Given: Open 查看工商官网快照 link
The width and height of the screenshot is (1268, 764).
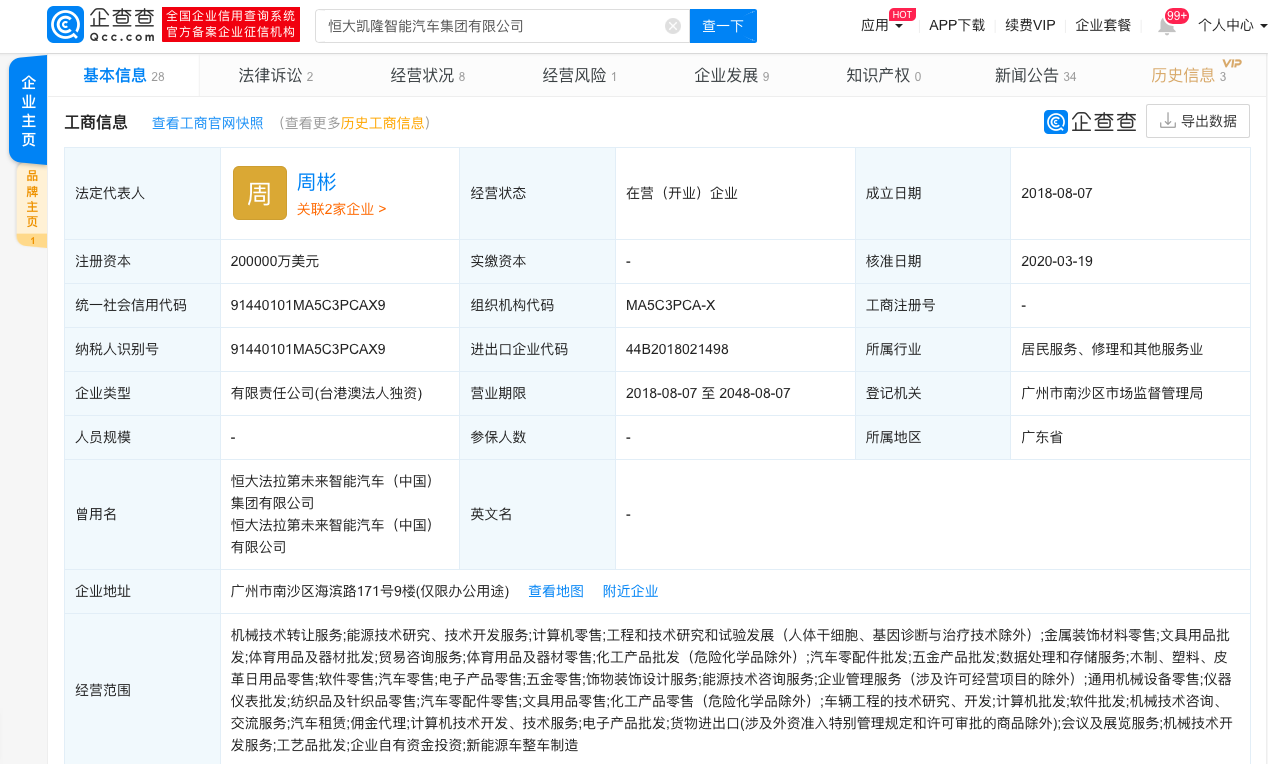Looking at the screenshot, I should click(207, 123).
